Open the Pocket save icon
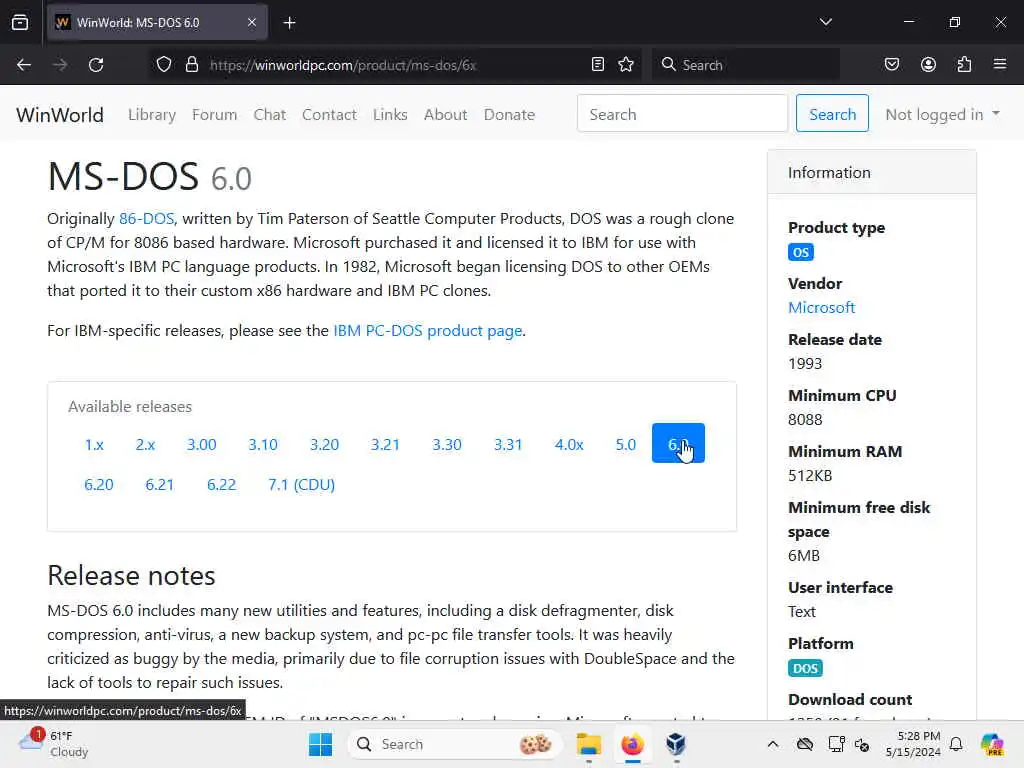 891,65
